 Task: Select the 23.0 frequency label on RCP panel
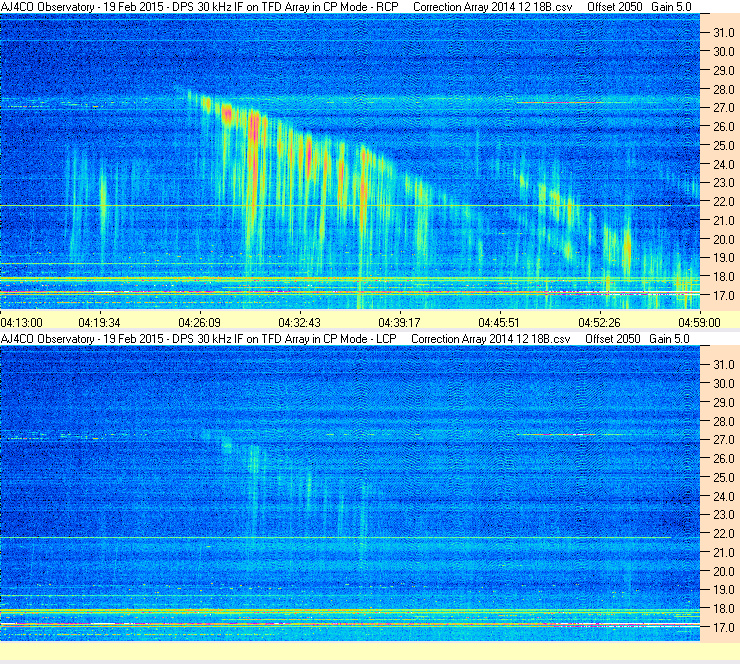click(x=724, y=183)
